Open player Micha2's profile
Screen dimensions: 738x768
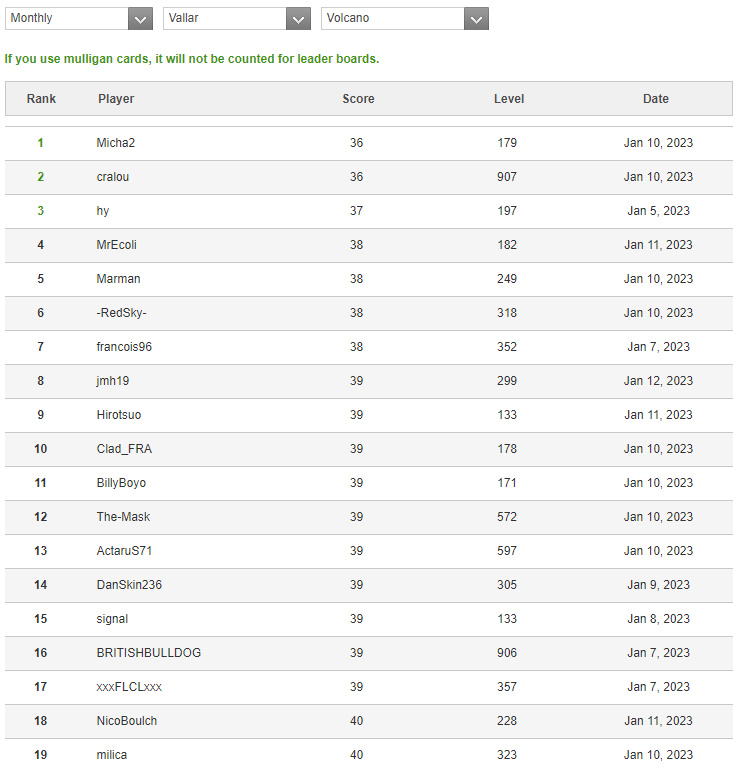(116, 143)
